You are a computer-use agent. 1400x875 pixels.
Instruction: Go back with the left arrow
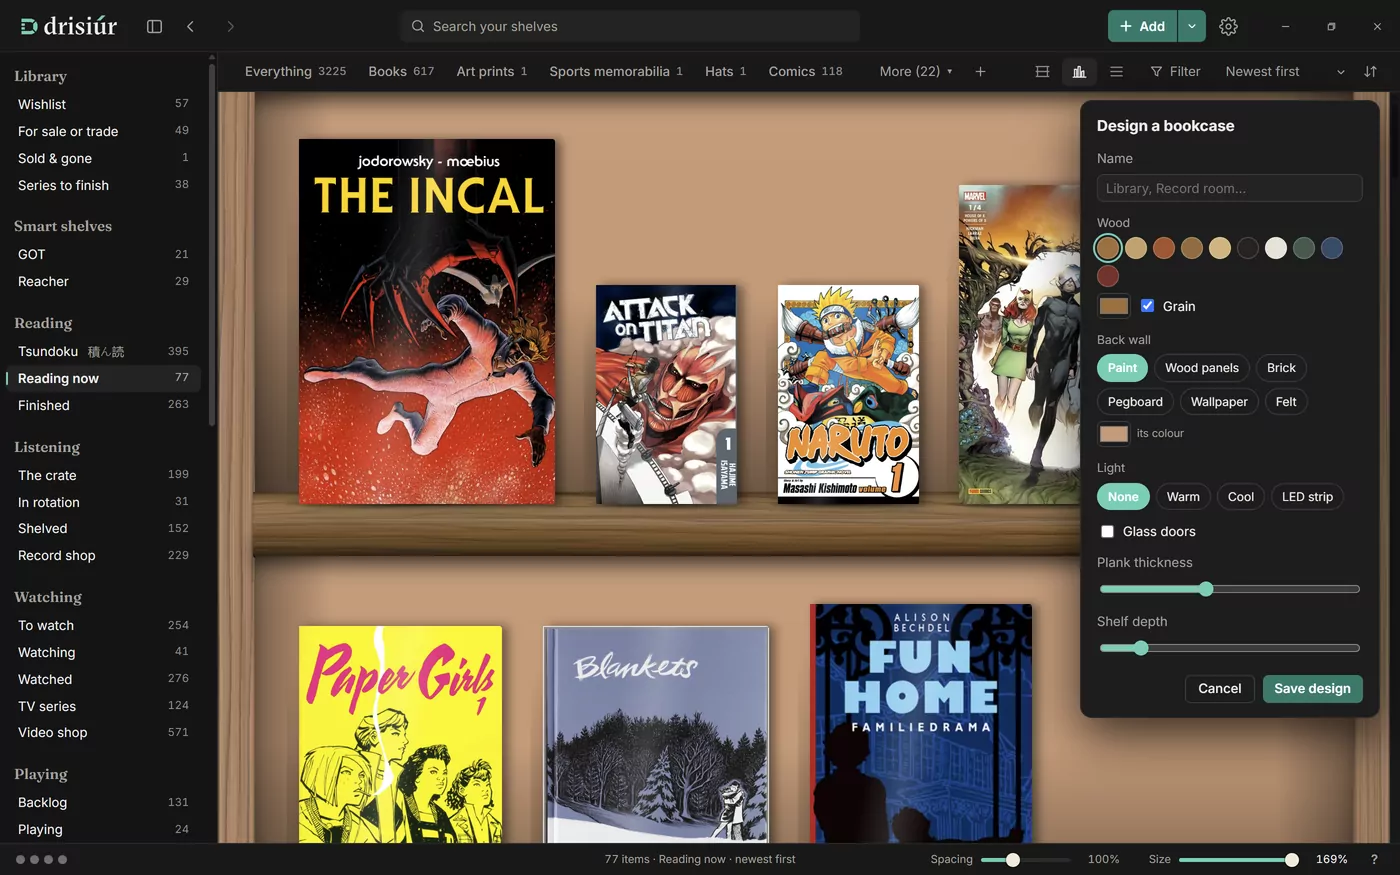coord(190,27)
